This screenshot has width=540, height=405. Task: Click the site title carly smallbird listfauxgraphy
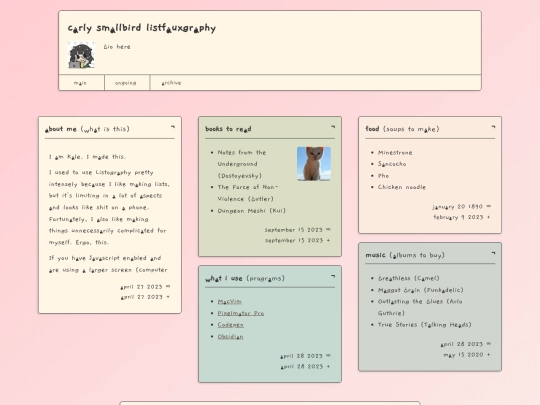(x=142, y=28)
